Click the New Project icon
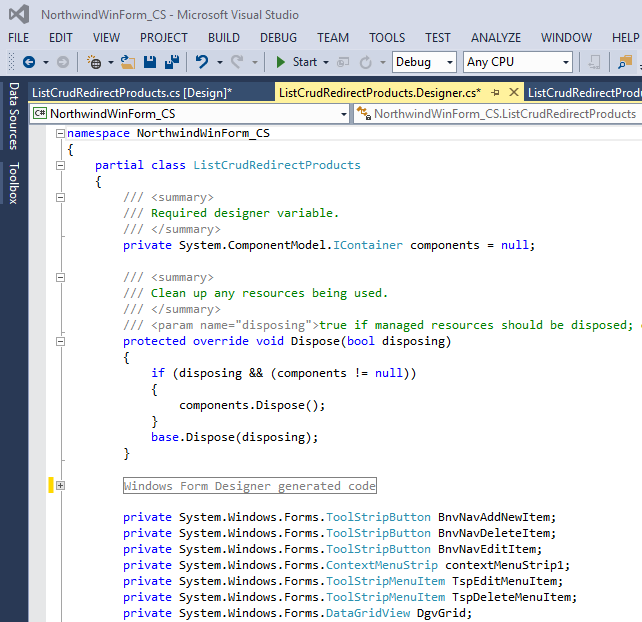642x622 pixels. pos(94,62)
